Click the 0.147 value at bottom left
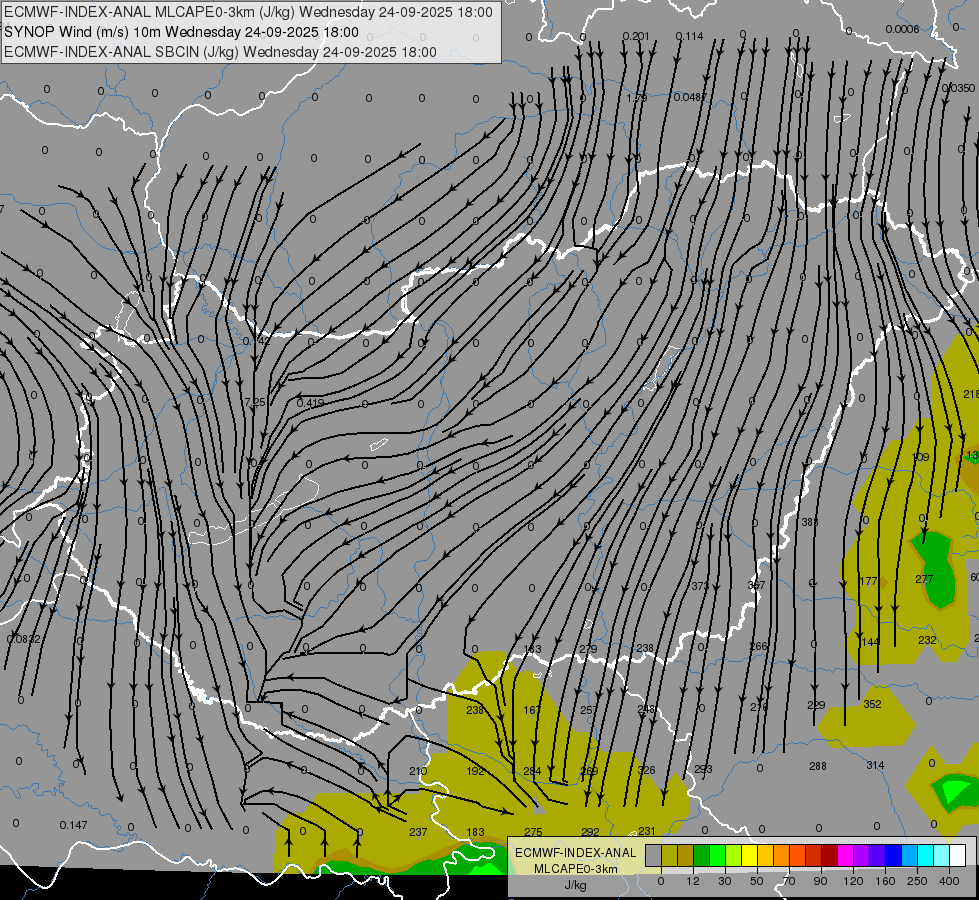 74,825
